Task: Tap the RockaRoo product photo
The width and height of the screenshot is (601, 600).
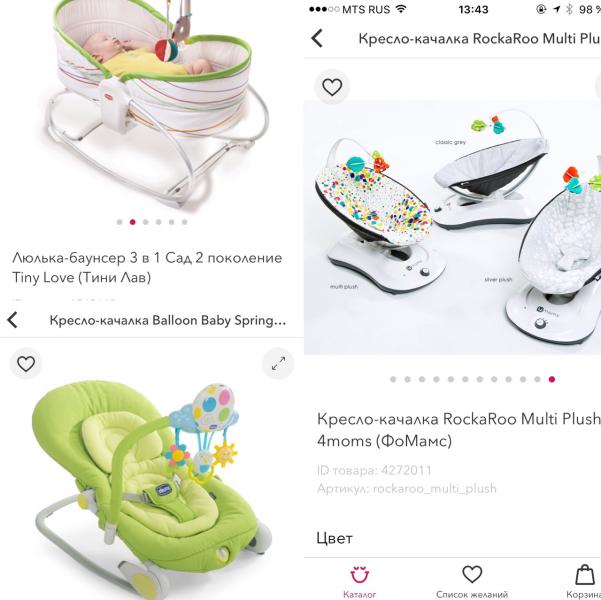Action: pyautogui.click(x=452, y=228)
